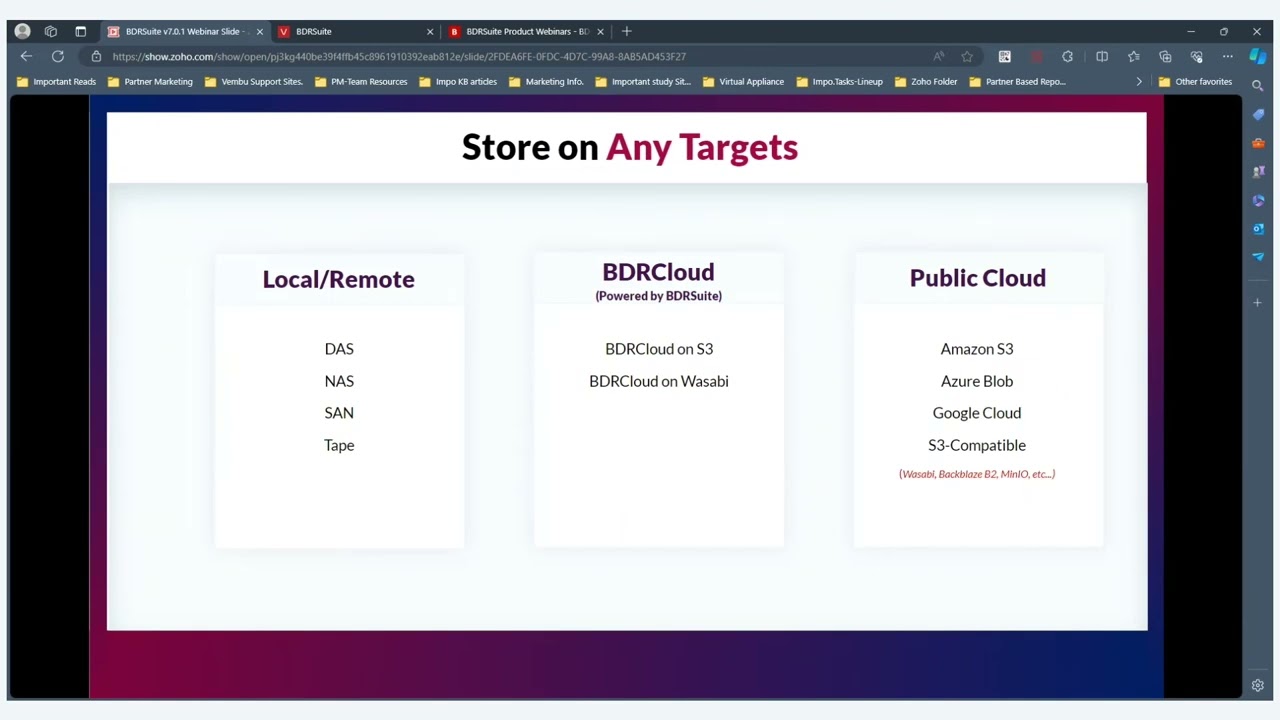Click the 'DAS' list entry
This screenshot has width=1280, height=720.
[x=339, y=349]
